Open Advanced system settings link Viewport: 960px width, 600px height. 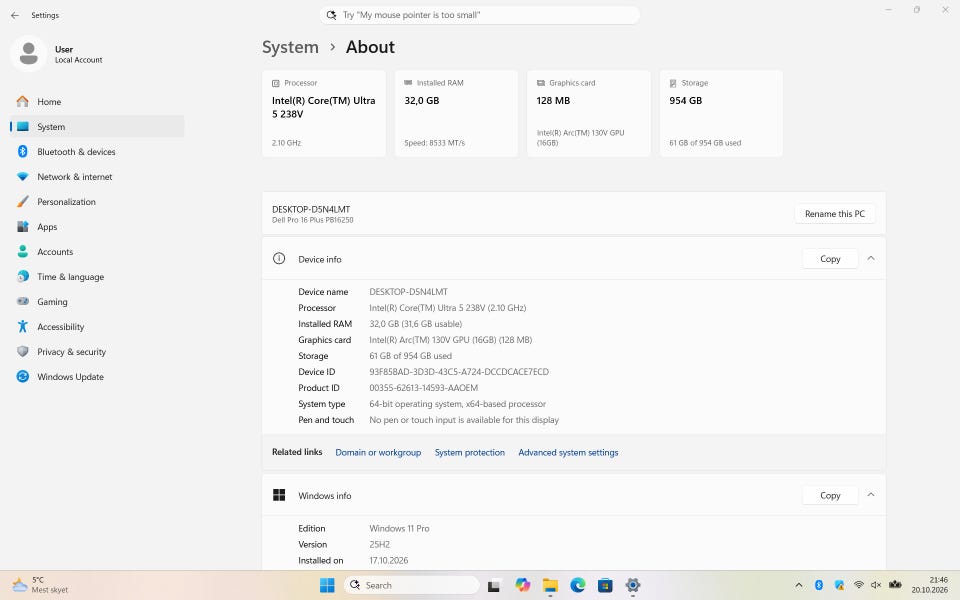(568, 452)
